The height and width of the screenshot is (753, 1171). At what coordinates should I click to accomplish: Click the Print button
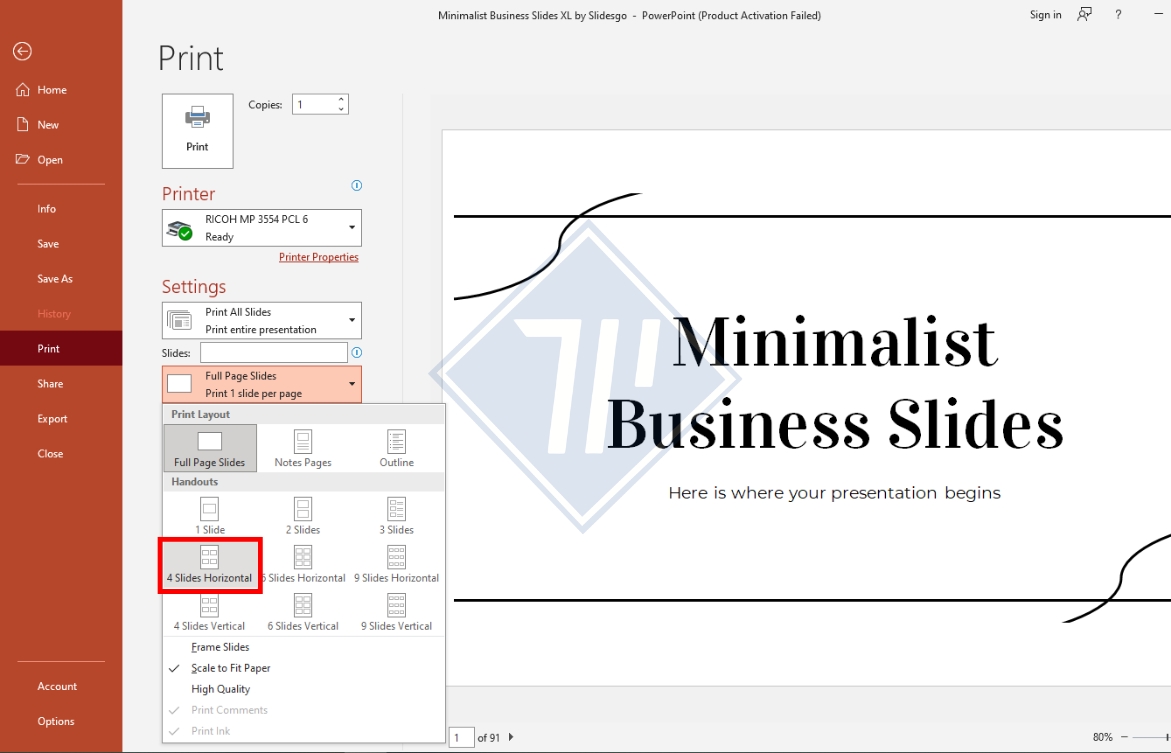point(197,131)
